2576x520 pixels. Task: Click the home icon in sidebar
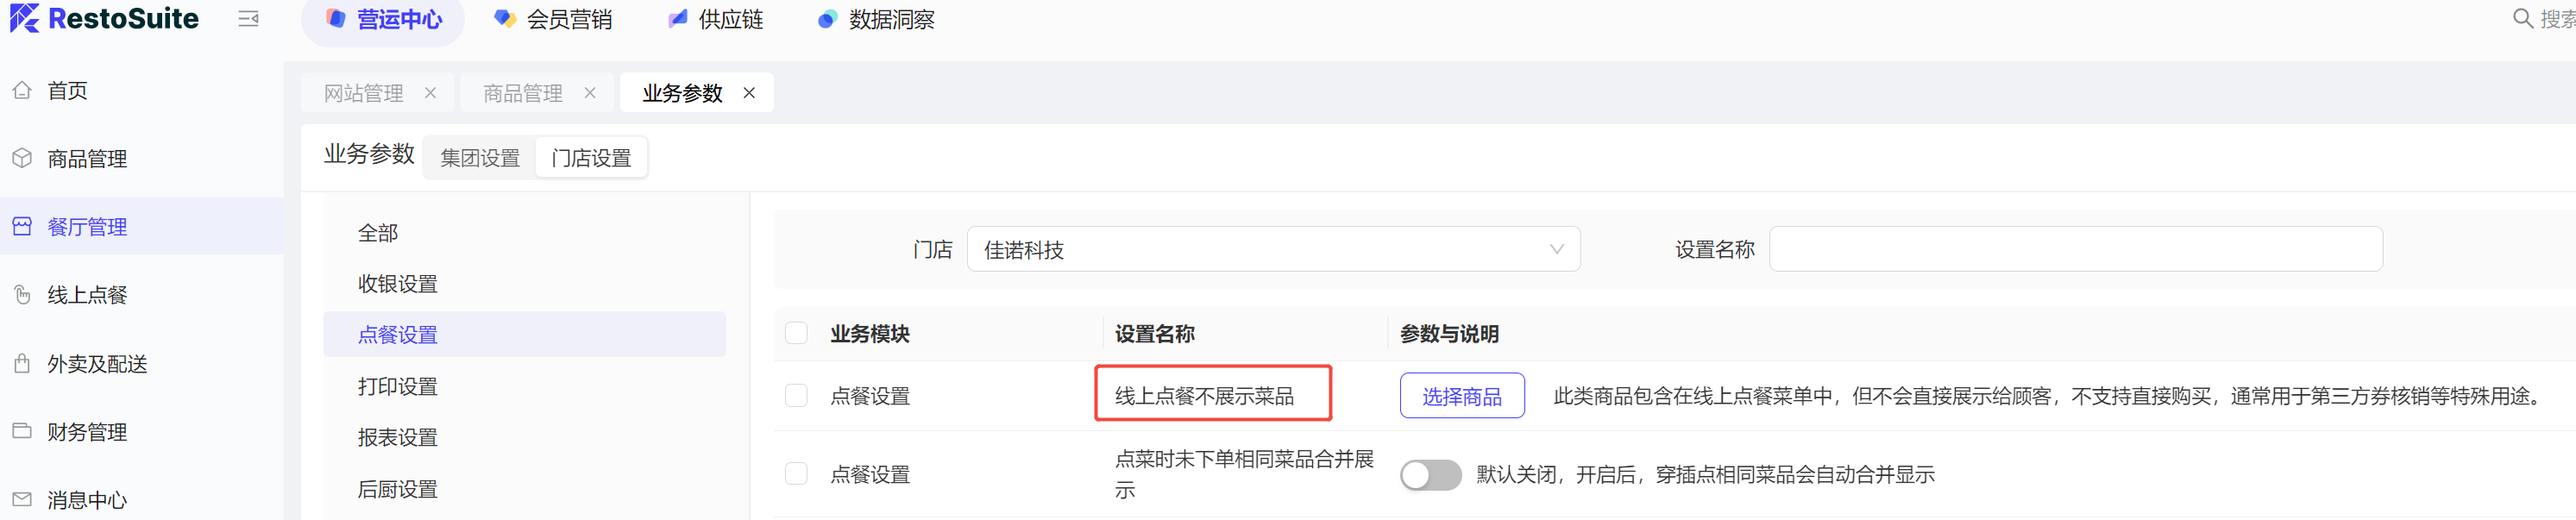[22, 90]
